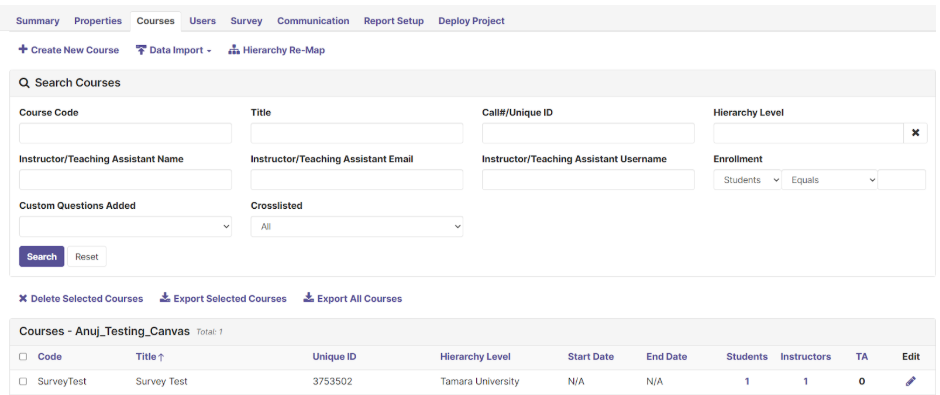This screenshot has height=395, width=940.
Task: Toggle the select-all courses checkbox
Action: (23, 357)
